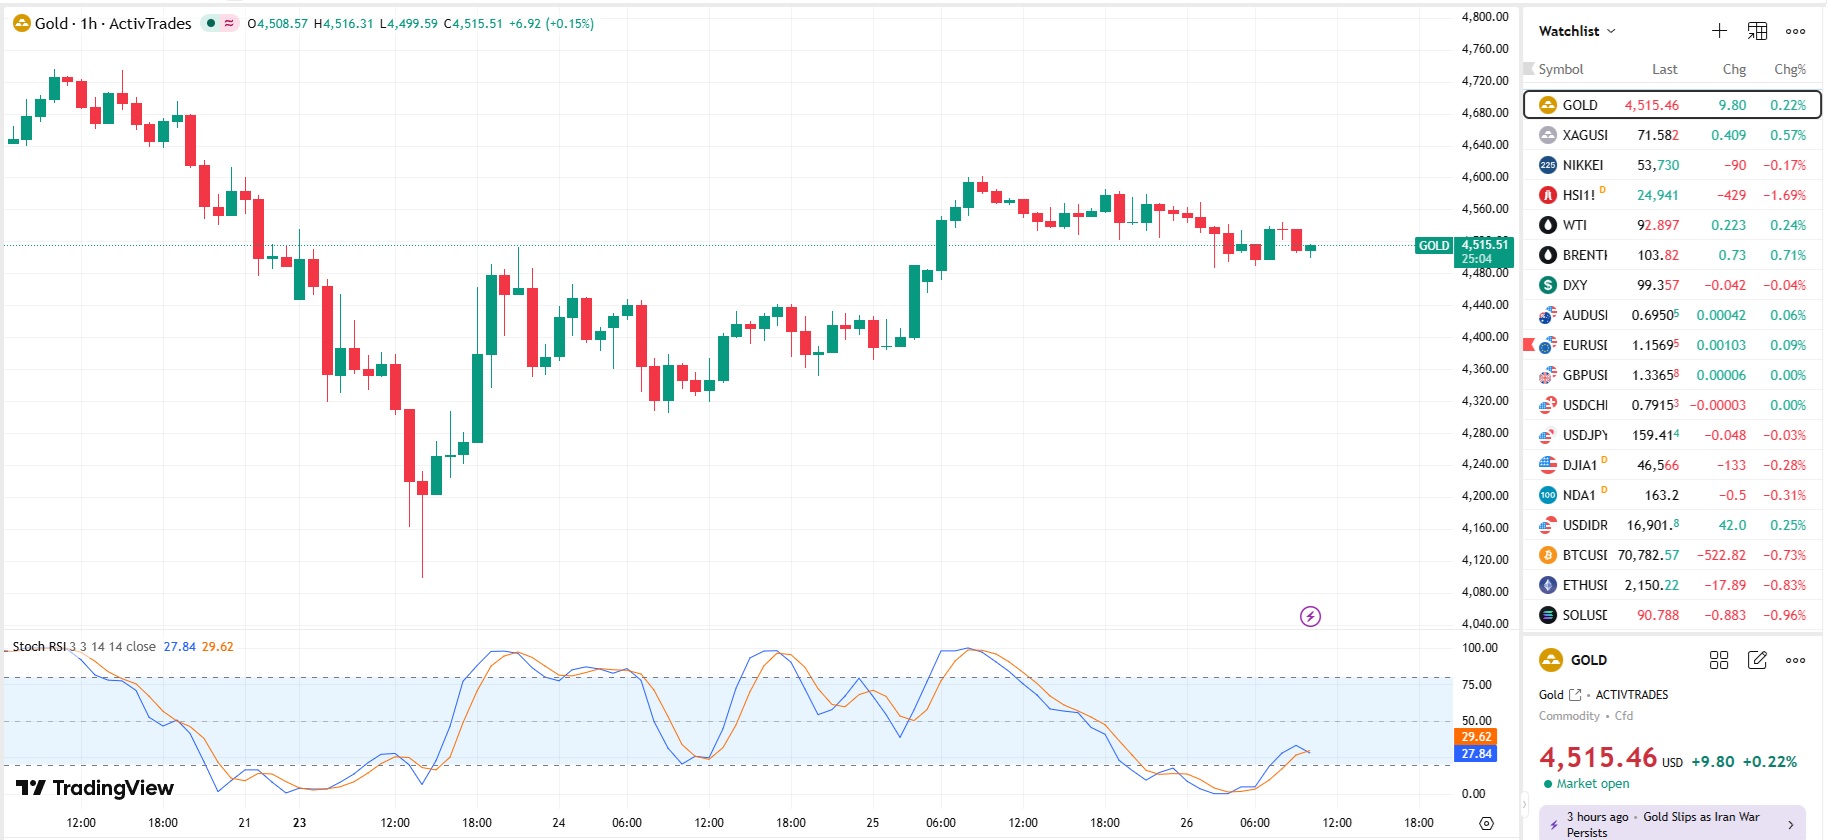Open the note editor for GOLD
1827x840 pixels.
coord(1757,660)
